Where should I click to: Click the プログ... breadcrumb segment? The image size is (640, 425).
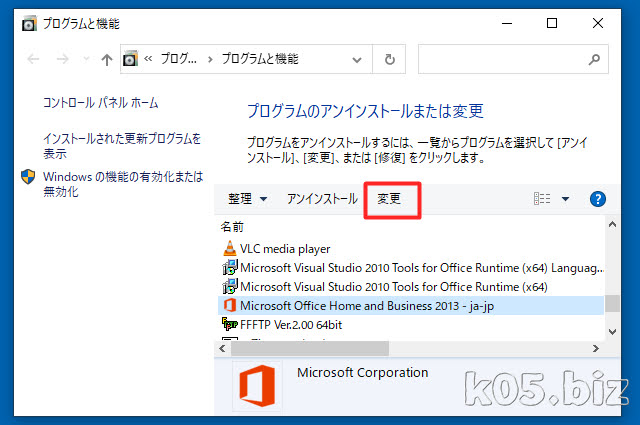coord(179,59)
